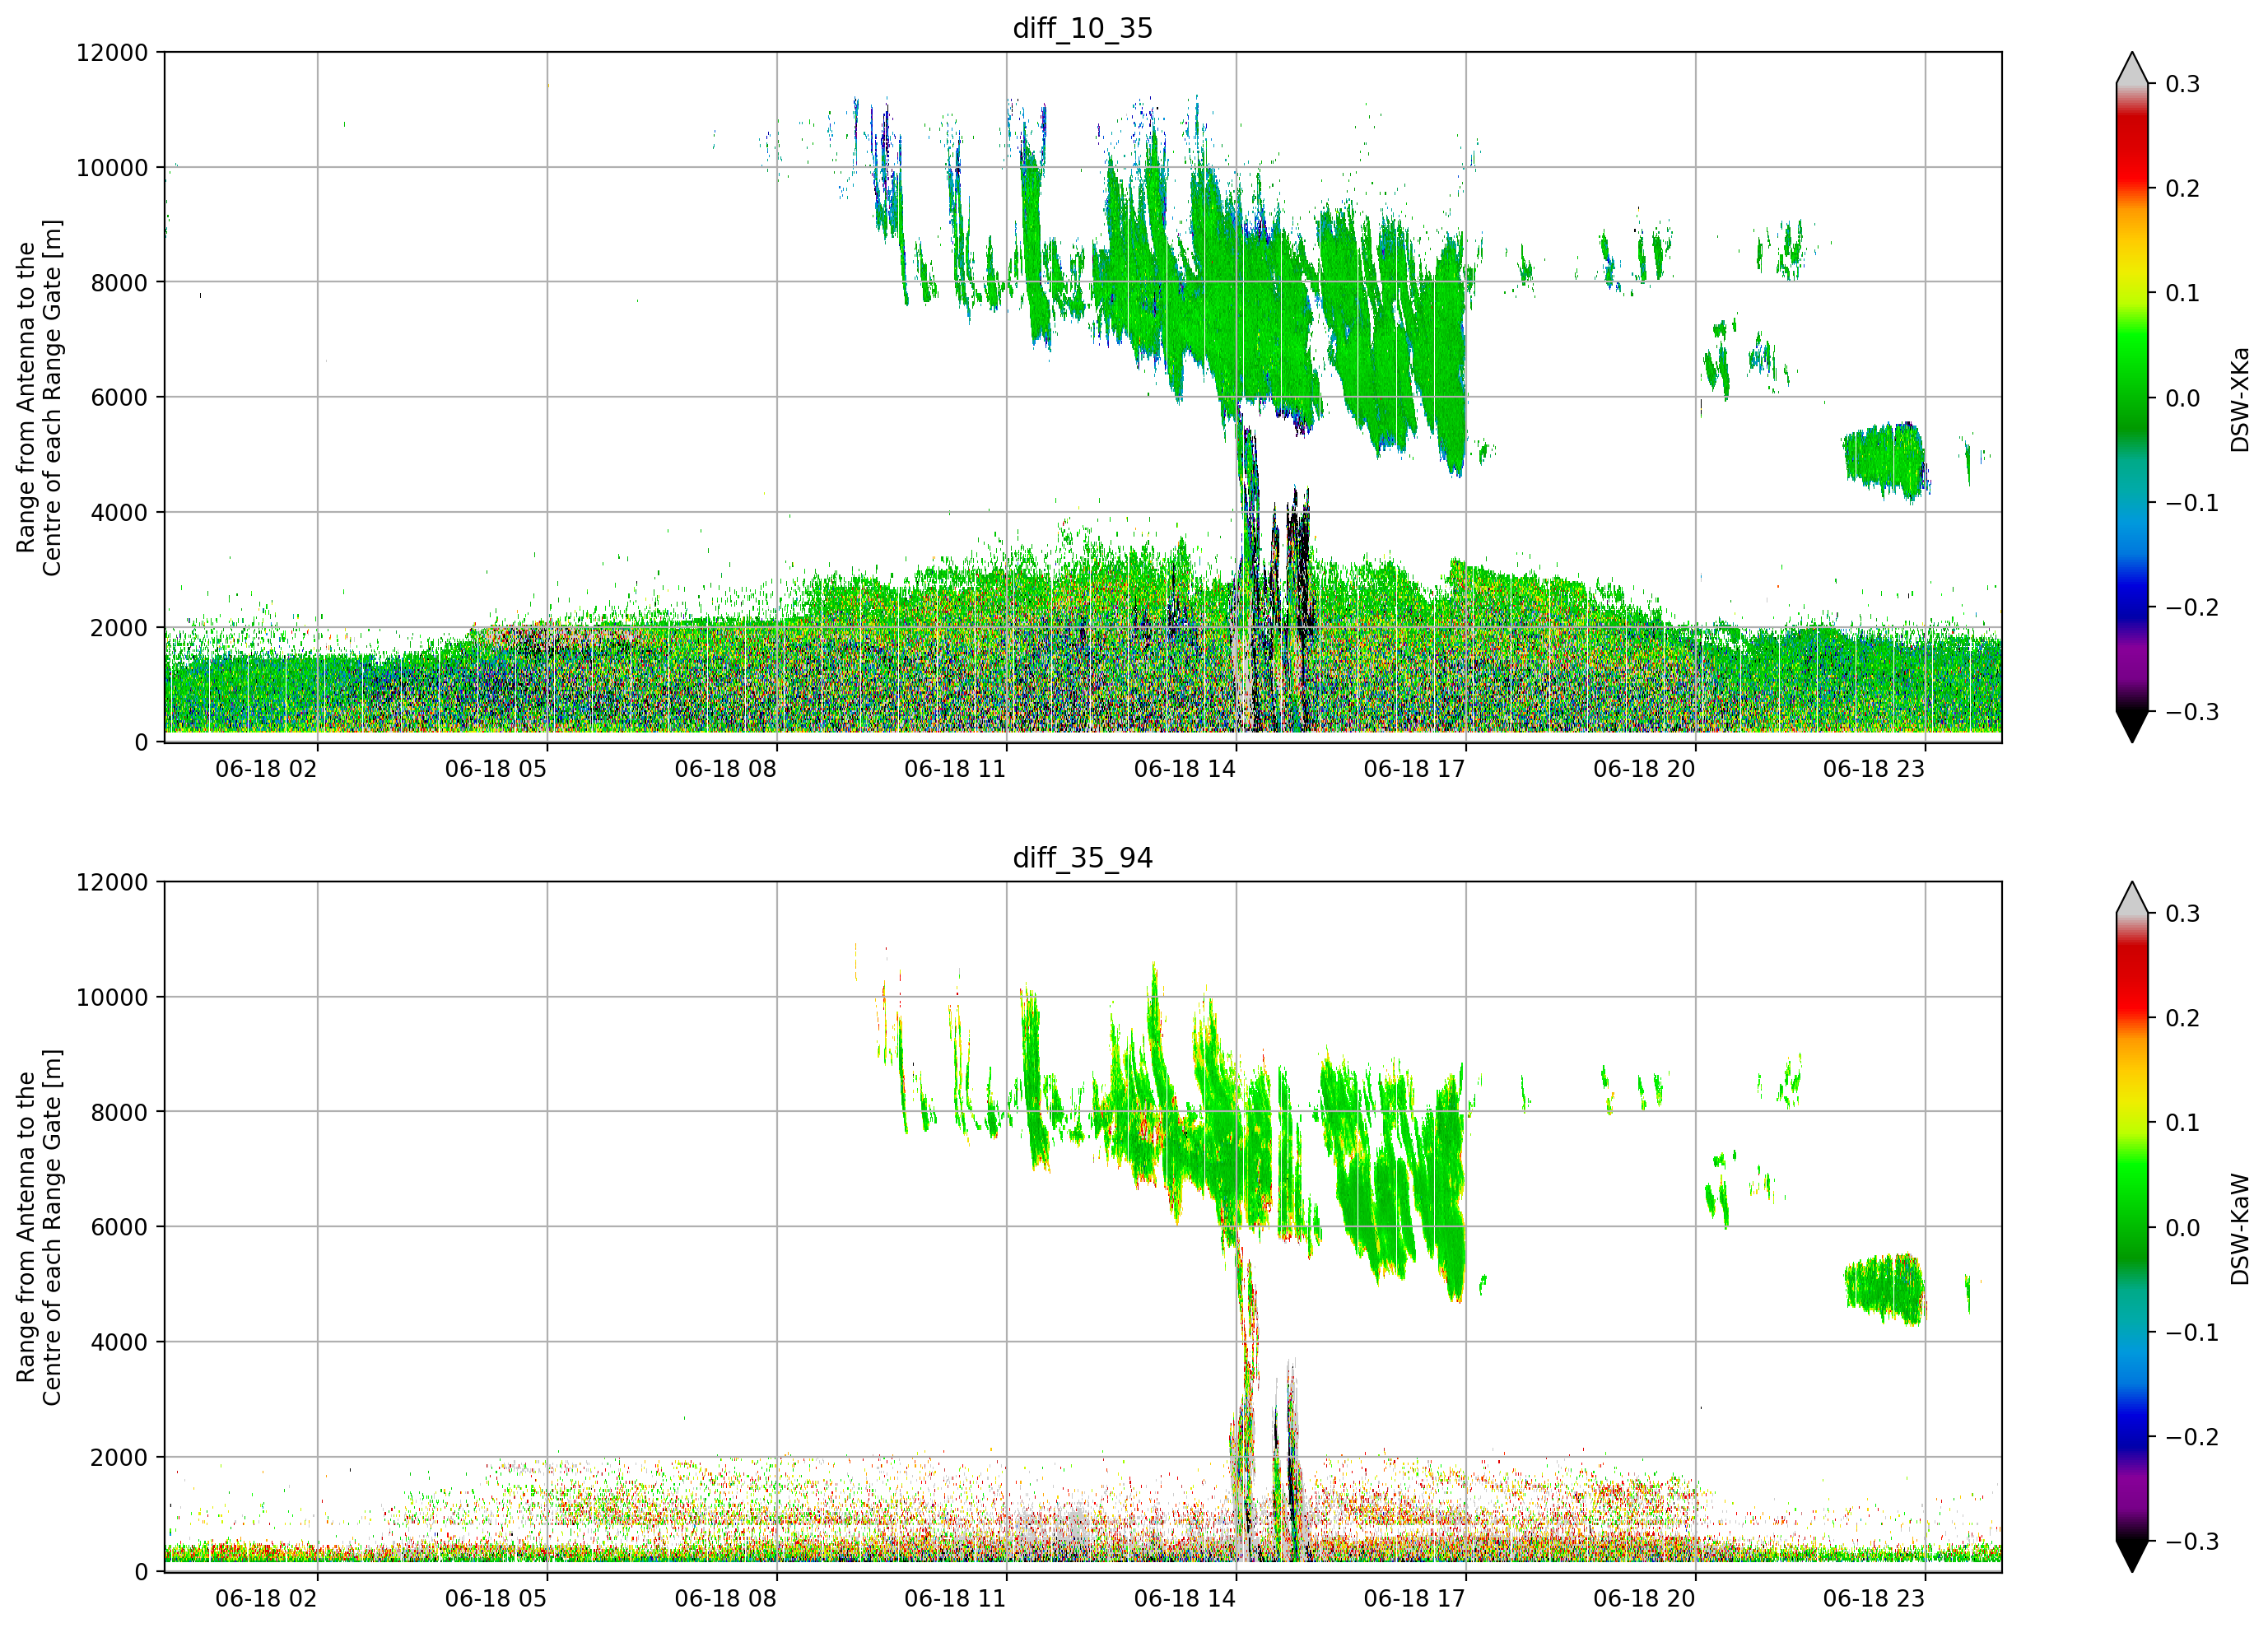Click the "06-18 20" tick under the diff_35_94 plot
This screenshot has width=2268, height=1628.
point(1644,1599)
